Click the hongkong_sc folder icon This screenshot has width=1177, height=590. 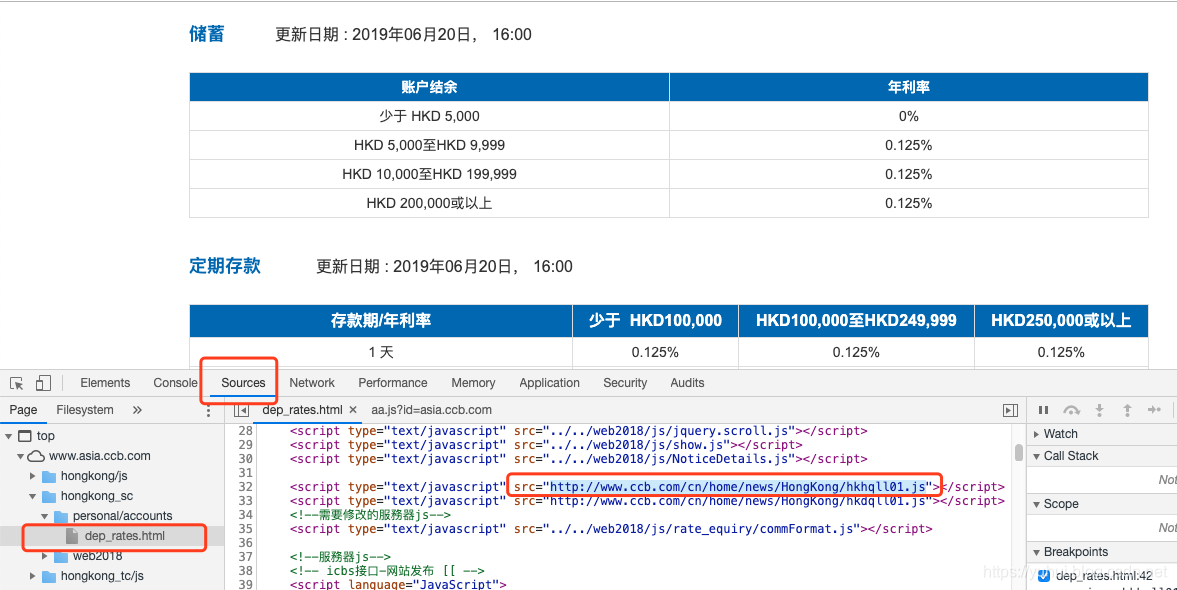[49, 496]
